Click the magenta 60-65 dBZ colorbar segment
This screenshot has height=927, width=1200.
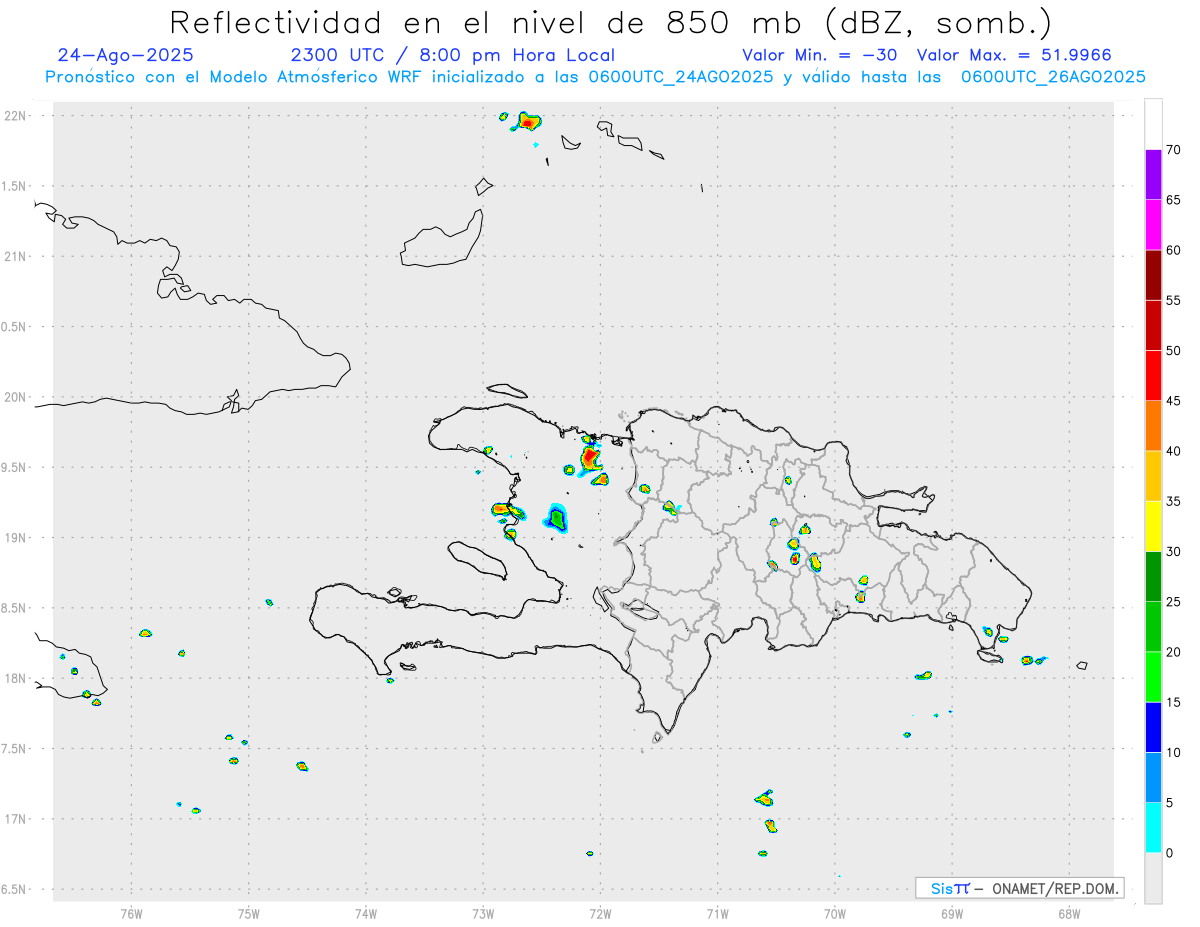tap(1153, 224)
